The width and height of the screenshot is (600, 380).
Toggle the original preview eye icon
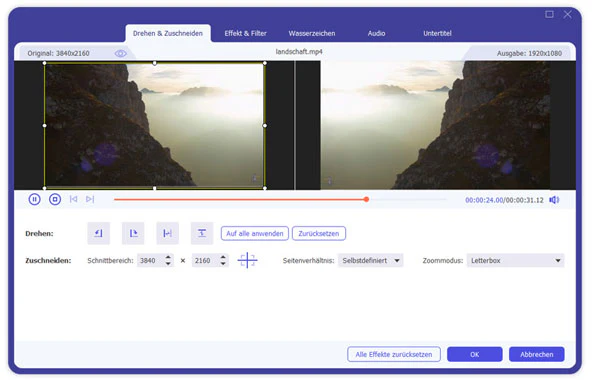tap(121, 54)
